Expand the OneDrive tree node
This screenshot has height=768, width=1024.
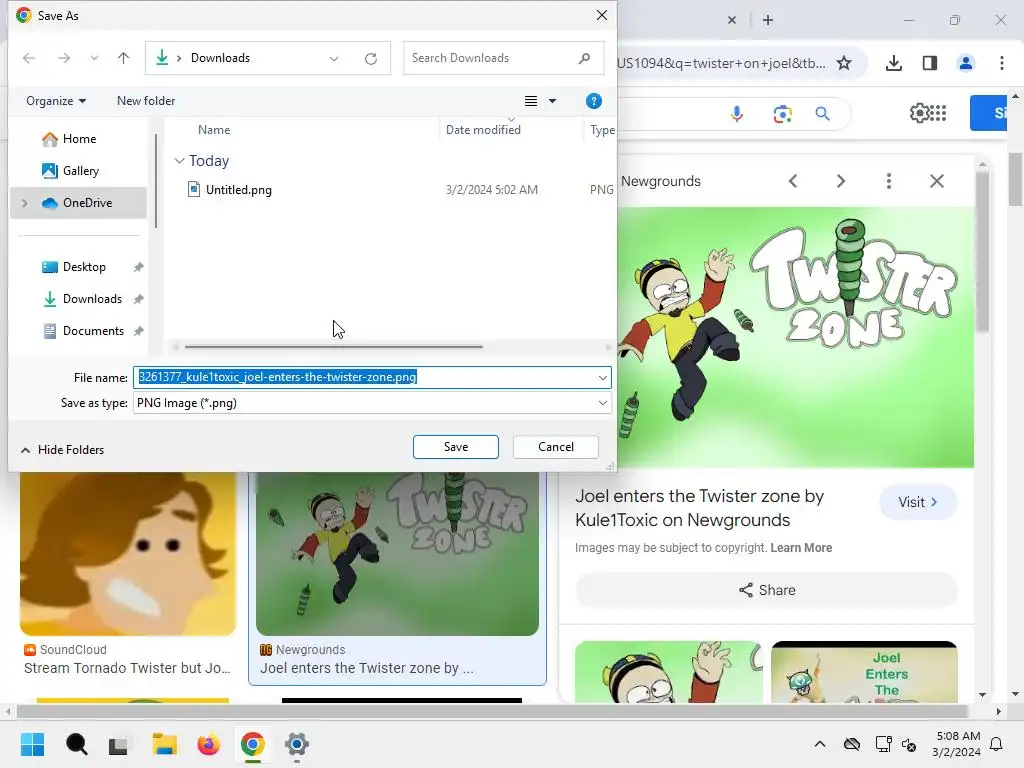pyautogui.click(x=25, y=203)
